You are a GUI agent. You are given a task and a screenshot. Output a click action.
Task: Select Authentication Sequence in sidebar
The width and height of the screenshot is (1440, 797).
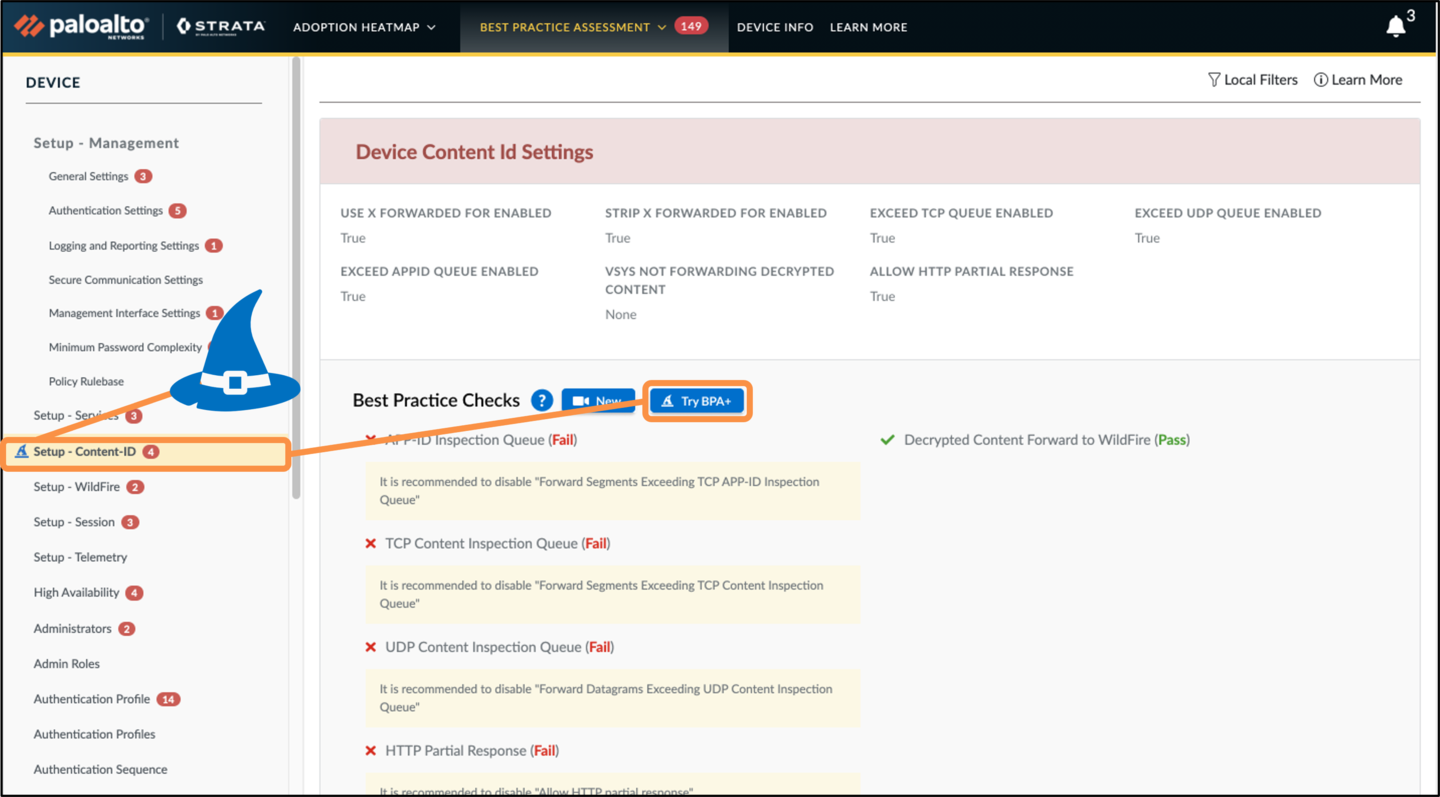(100, 769)
